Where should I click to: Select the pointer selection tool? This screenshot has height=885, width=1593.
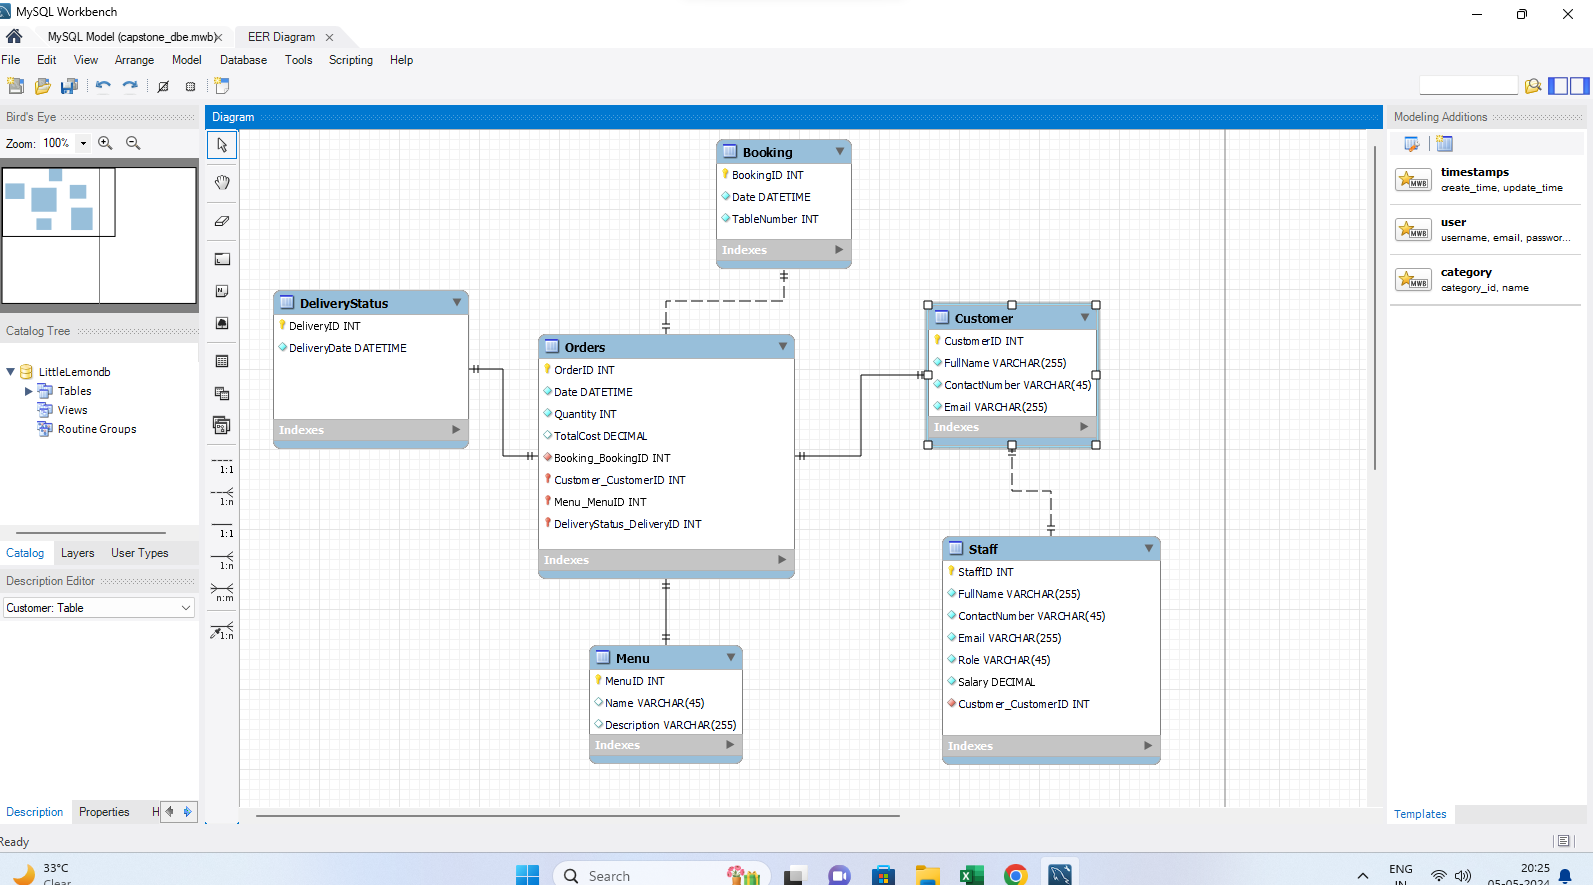coord(222,145)
